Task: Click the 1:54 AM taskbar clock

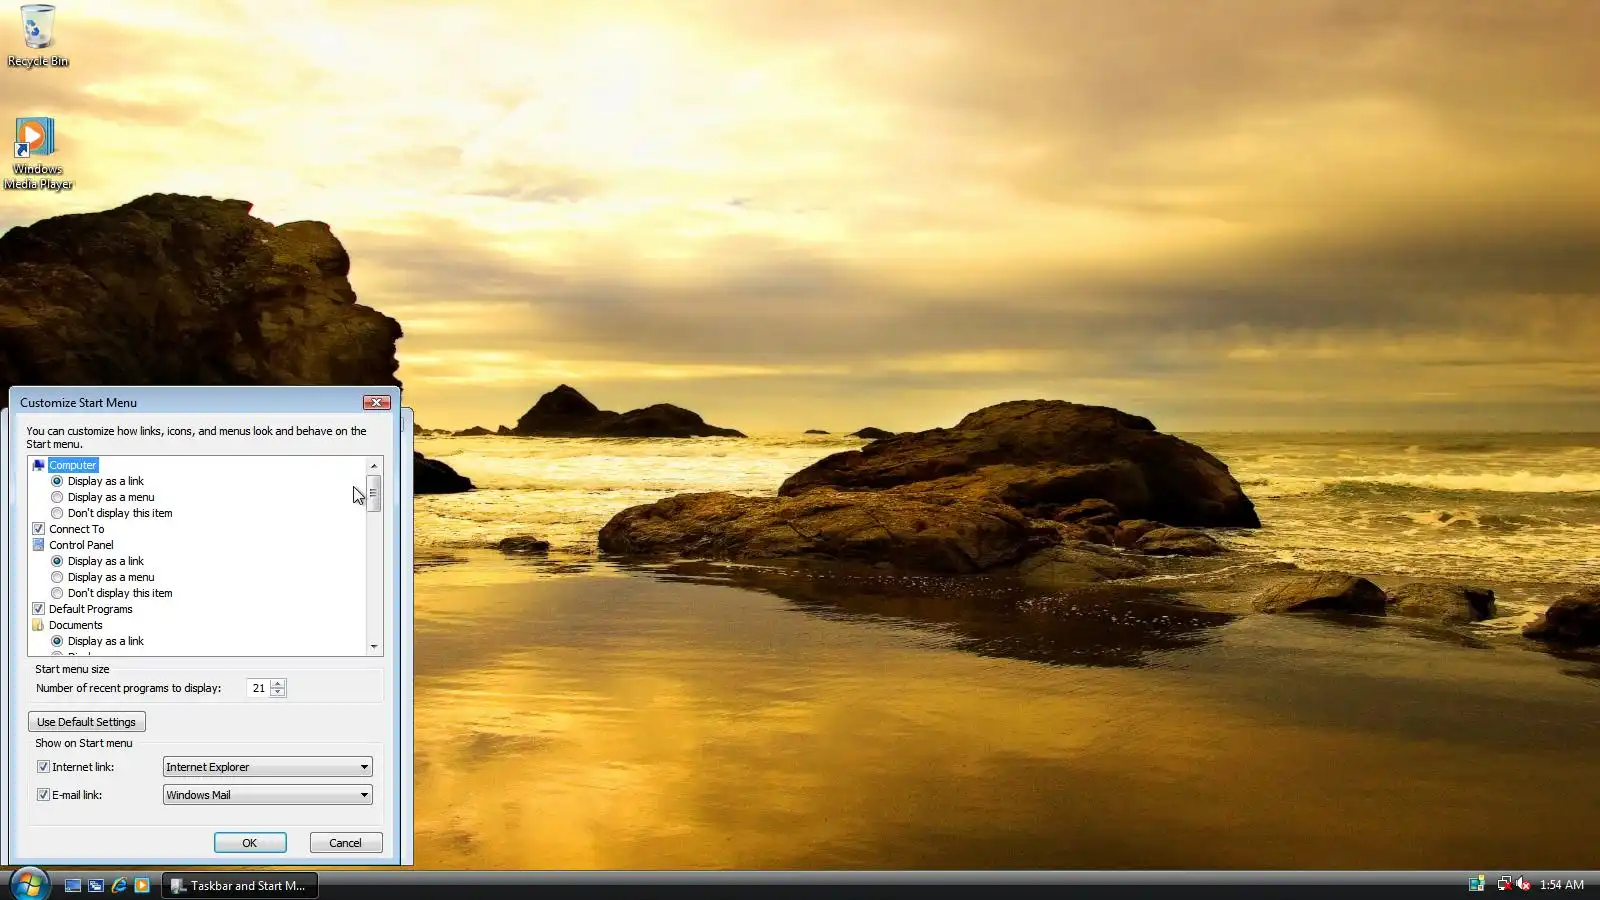Action: click(x=1562, y=885)
